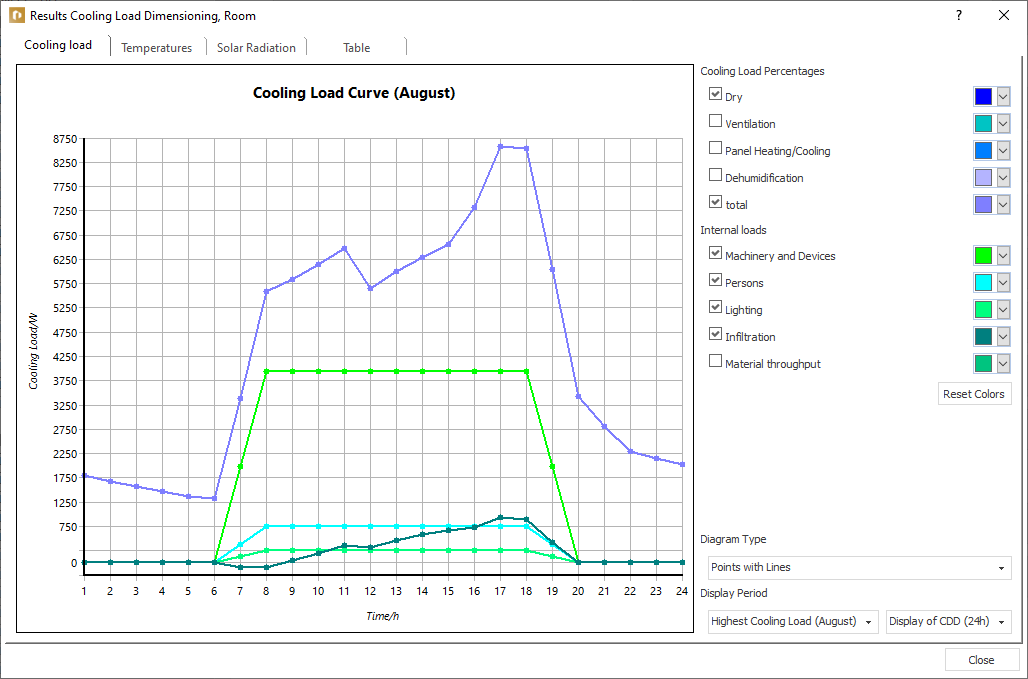The width and height of the screenshot is (1028, 679).
Task: Click the 8750 y-axis value
Action: coord(65,138)
